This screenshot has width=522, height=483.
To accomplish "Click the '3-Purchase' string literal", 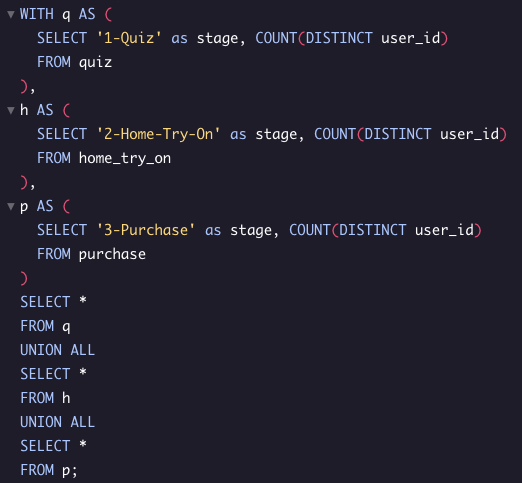I will click(x=146, y=230).
